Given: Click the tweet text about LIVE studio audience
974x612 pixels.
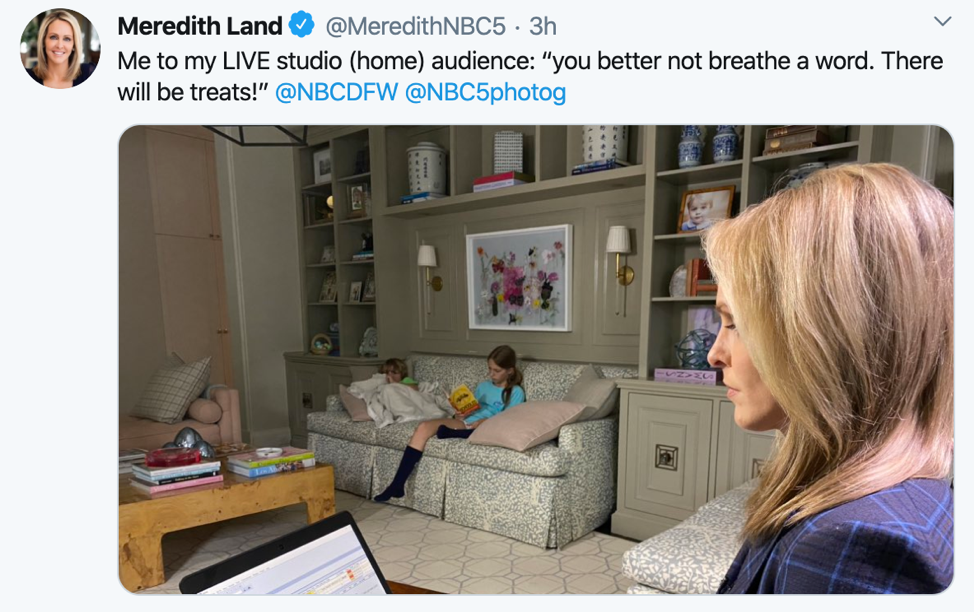Looking at the screenshot, I should tap(530, 76).
